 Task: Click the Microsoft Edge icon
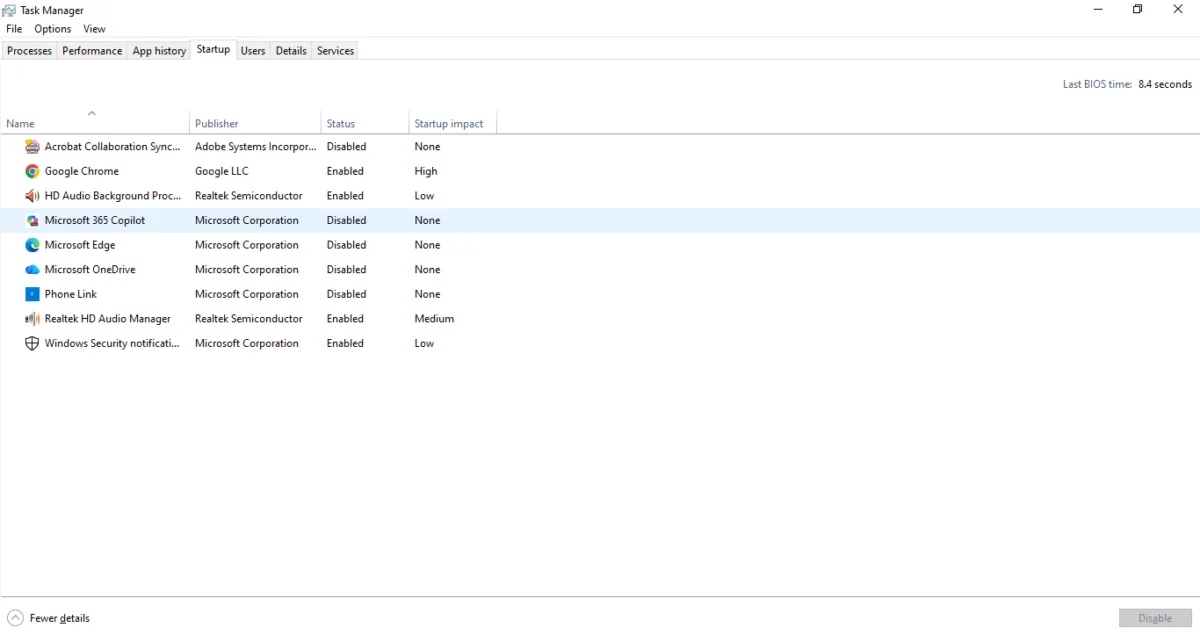point(32,245)
